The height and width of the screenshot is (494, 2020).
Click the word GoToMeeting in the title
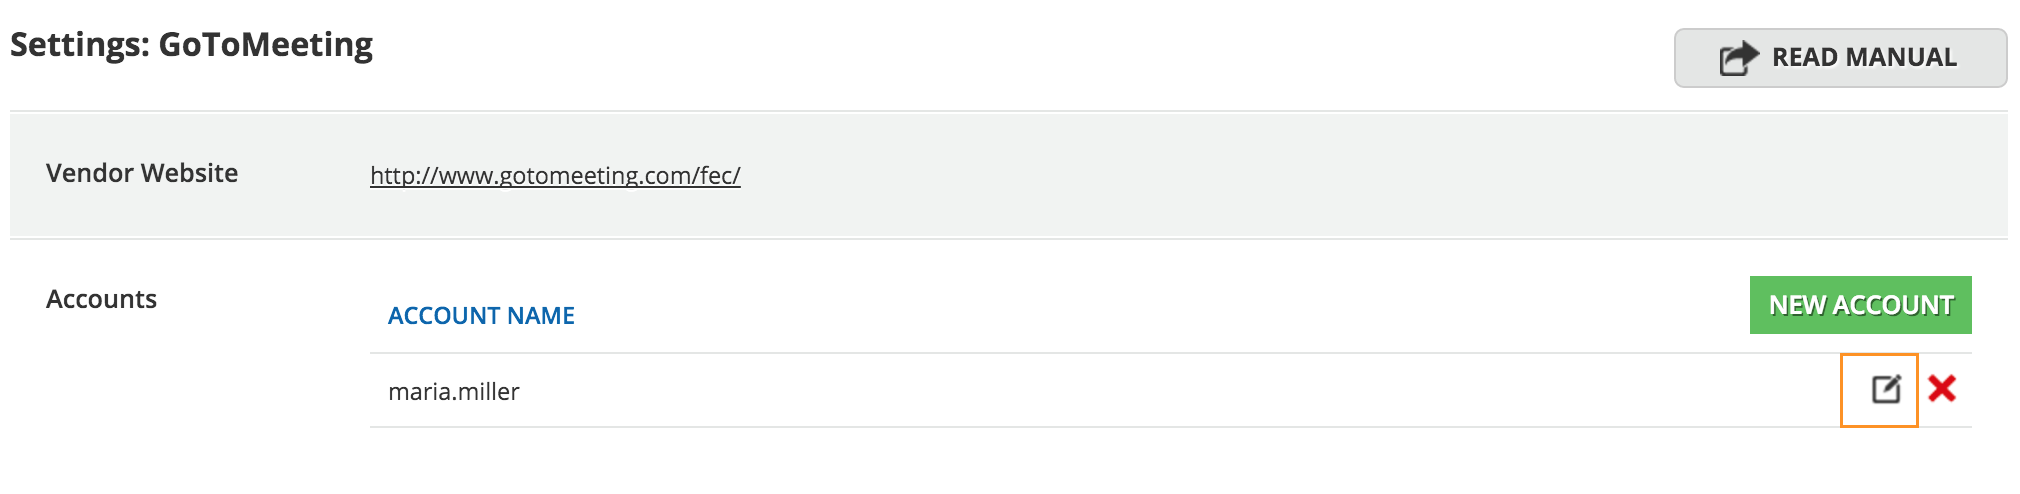click(266, 45)
